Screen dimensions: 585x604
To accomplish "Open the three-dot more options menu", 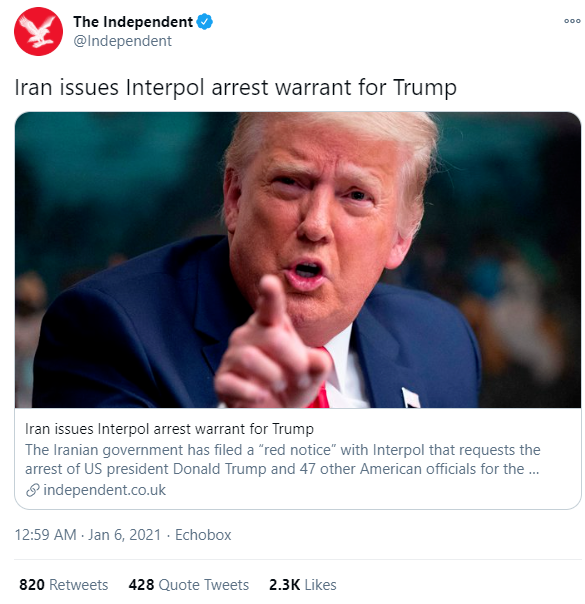I will click(572, 21).
